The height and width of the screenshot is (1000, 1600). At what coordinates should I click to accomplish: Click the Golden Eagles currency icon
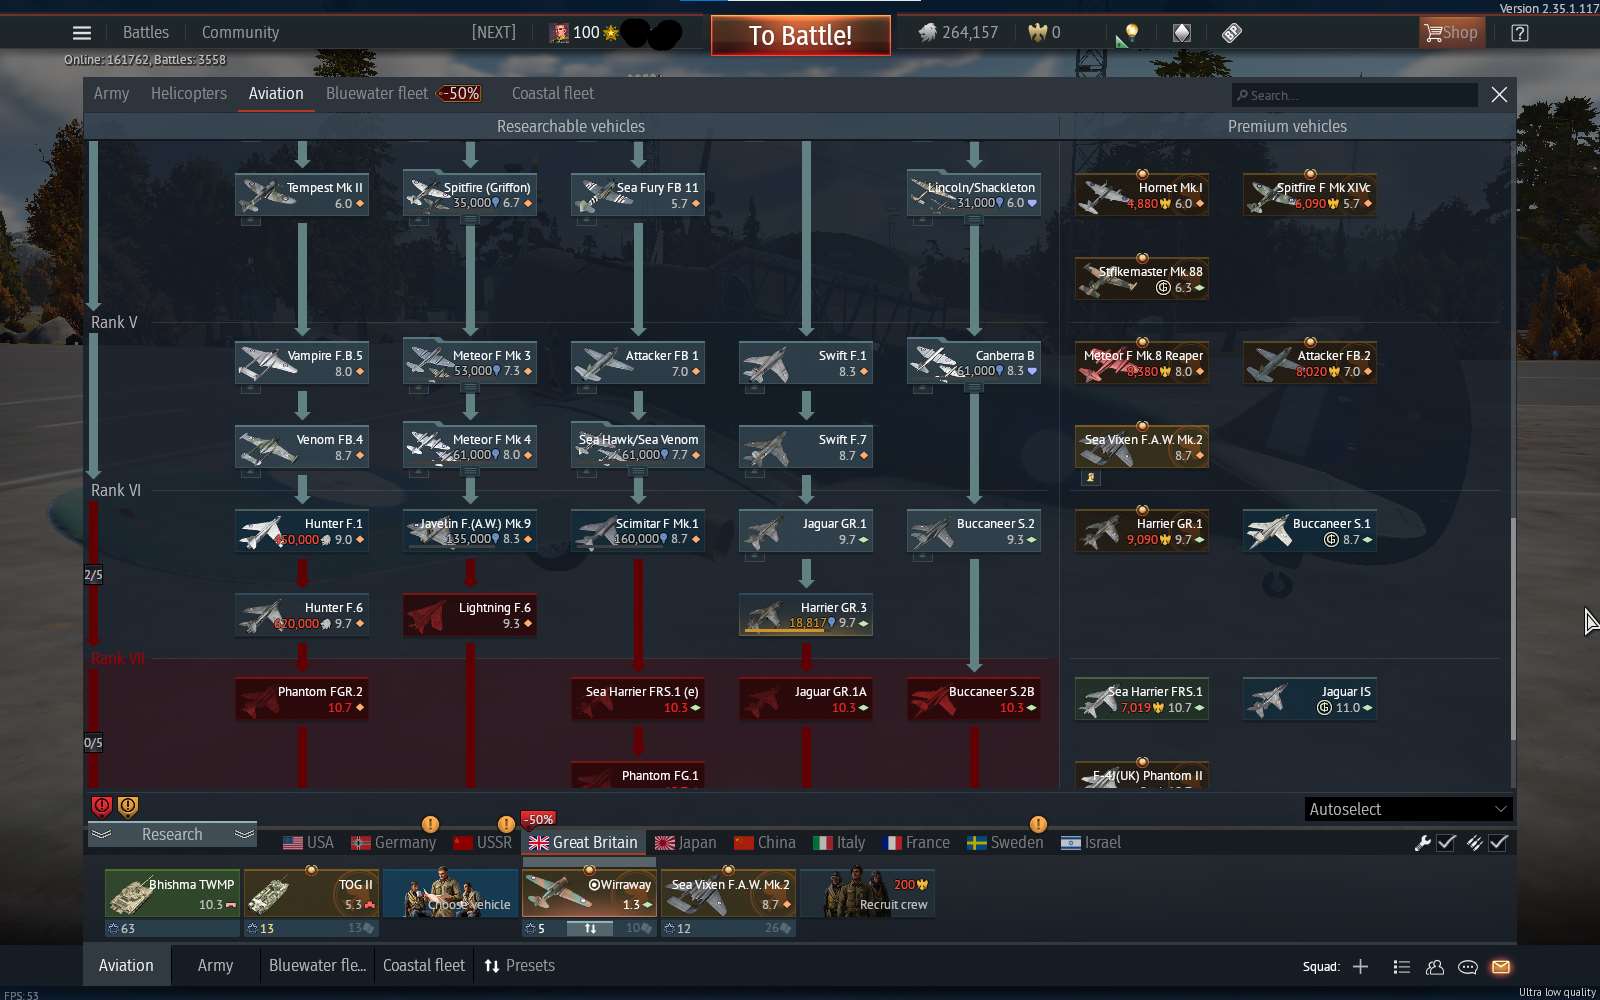click(x=1037, y=33)
